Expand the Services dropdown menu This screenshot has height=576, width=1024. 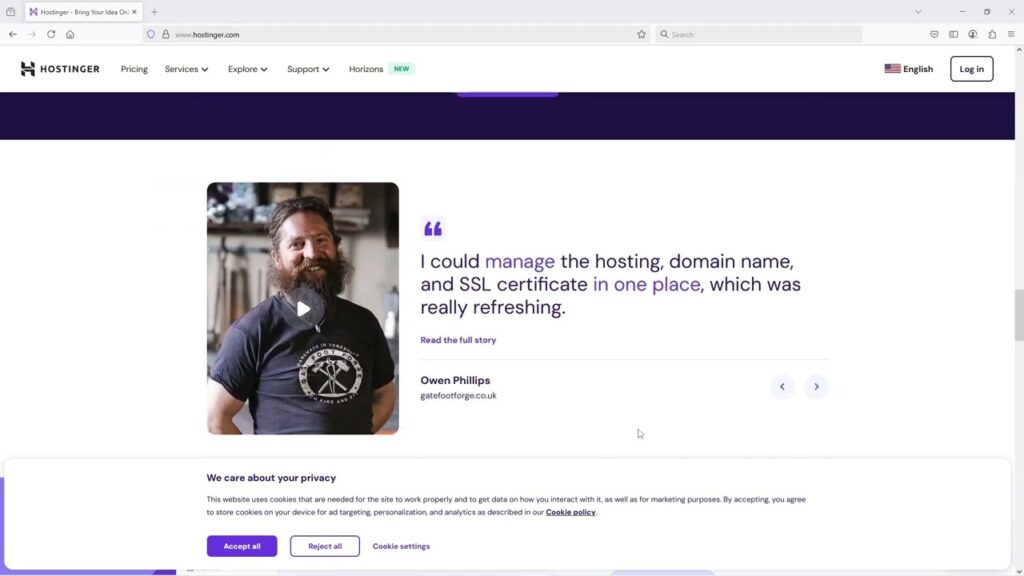[x=186, y=69]
